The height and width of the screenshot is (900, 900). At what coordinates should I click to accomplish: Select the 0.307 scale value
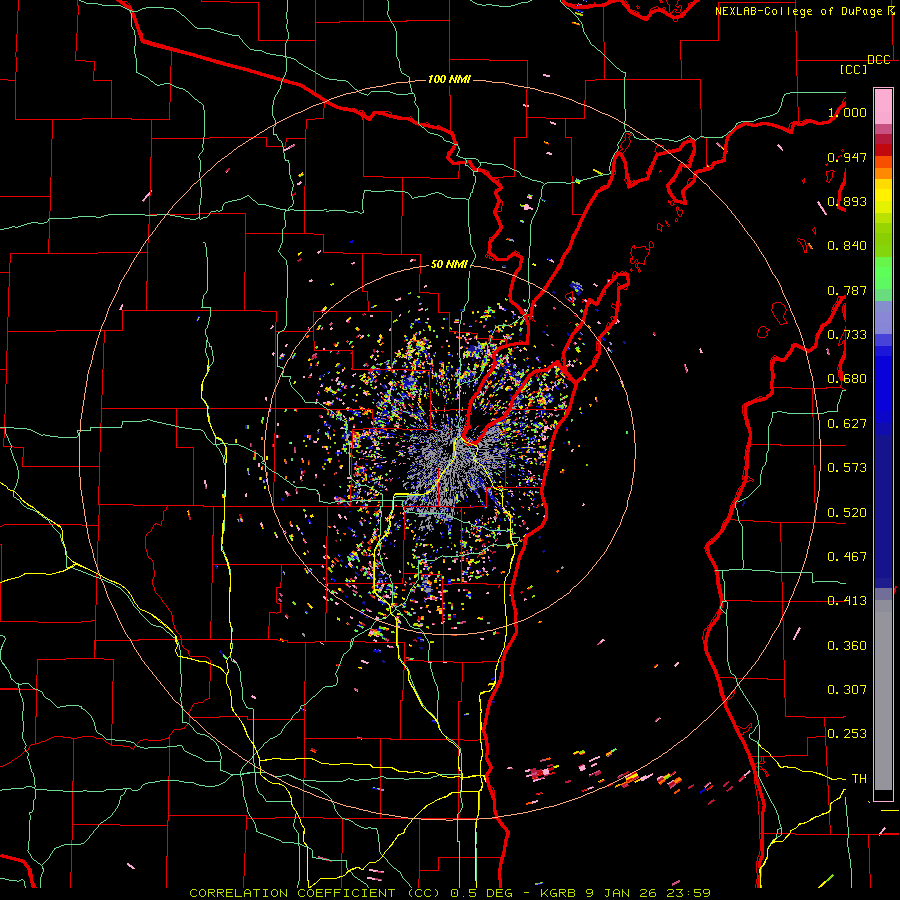pos(847,690)
